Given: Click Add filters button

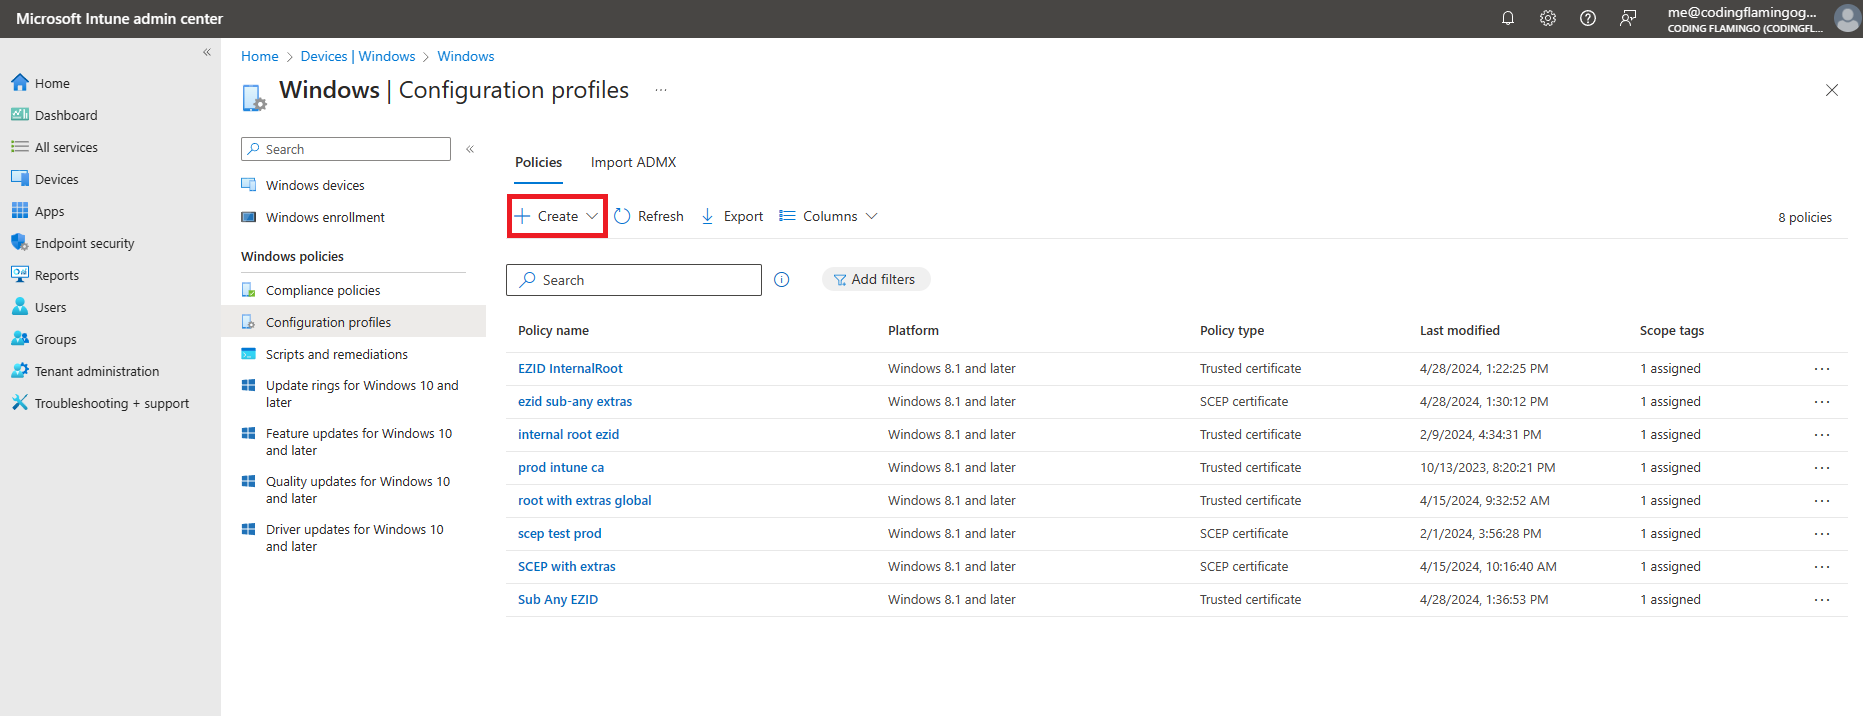Looking at the screenshot, I should click(875, 280).
